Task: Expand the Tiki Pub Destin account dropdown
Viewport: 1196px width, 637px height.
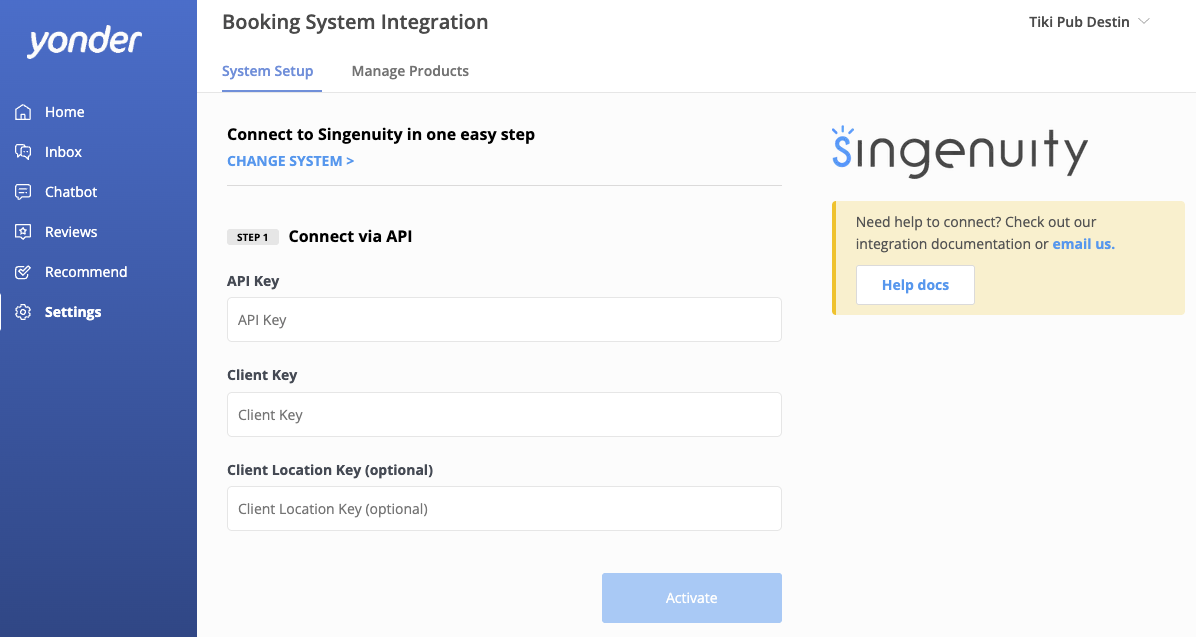Action: point(1079,22)
